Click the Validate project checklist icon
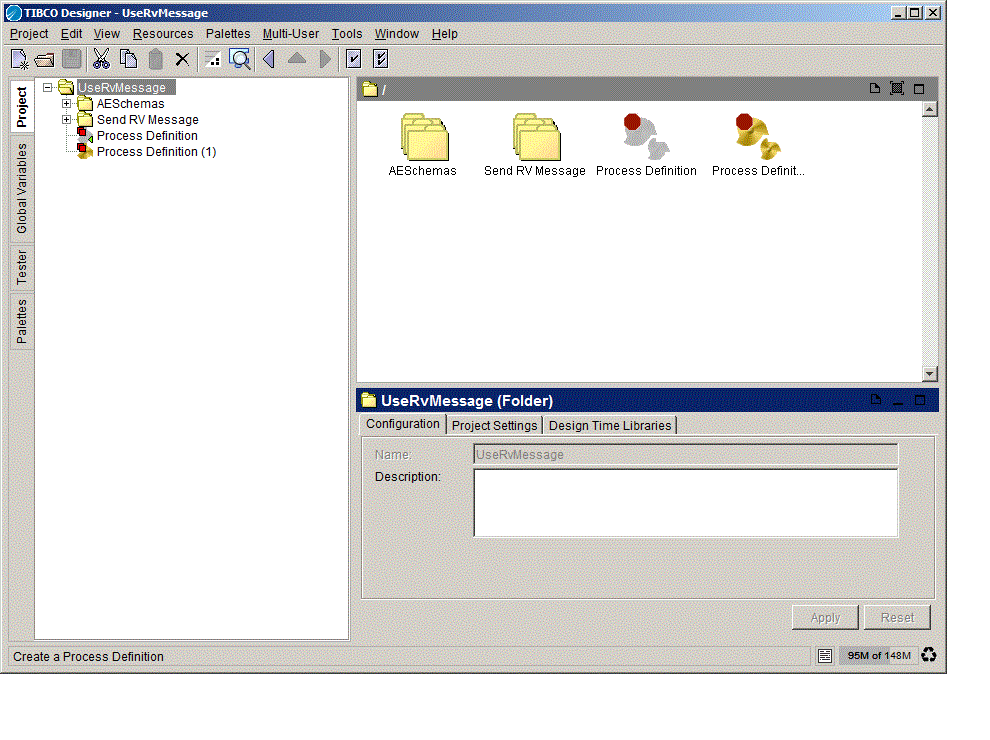 (381, 59)
